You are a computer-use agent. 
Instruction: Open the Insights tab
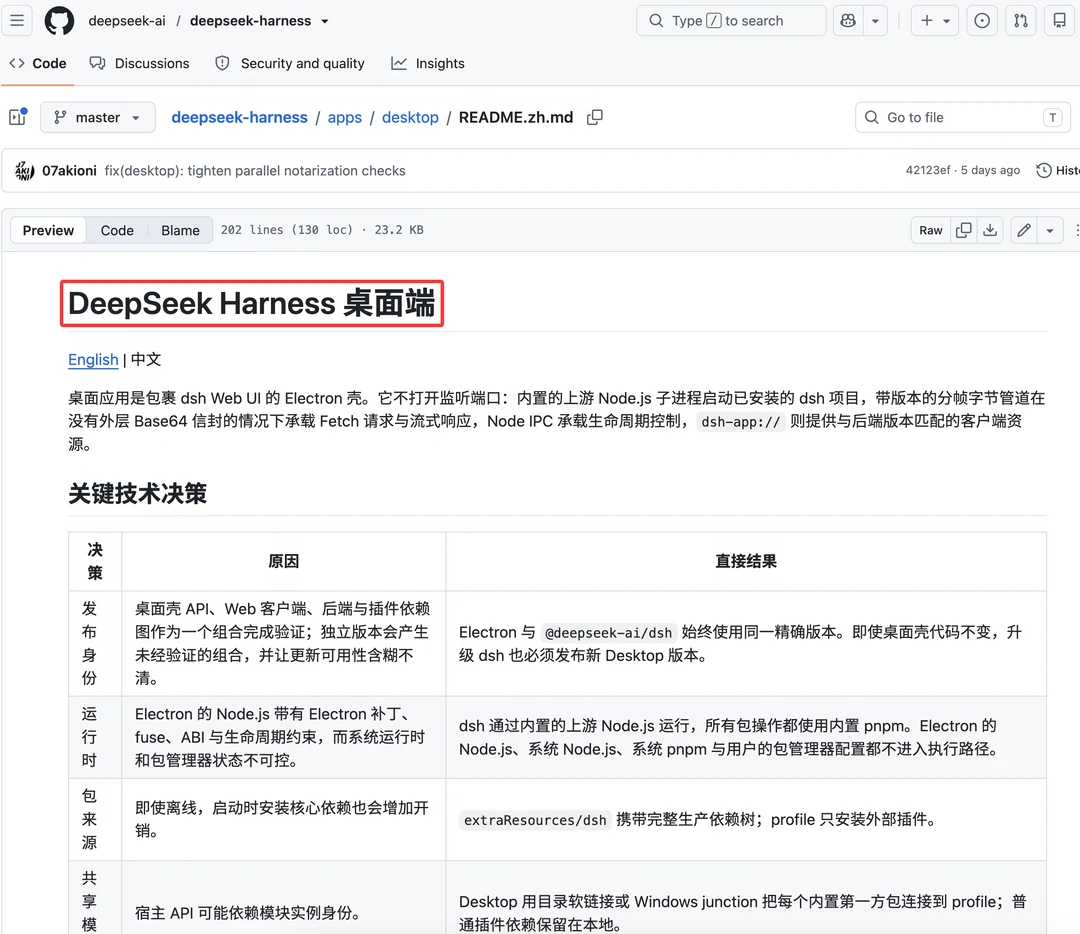(428, 63)
